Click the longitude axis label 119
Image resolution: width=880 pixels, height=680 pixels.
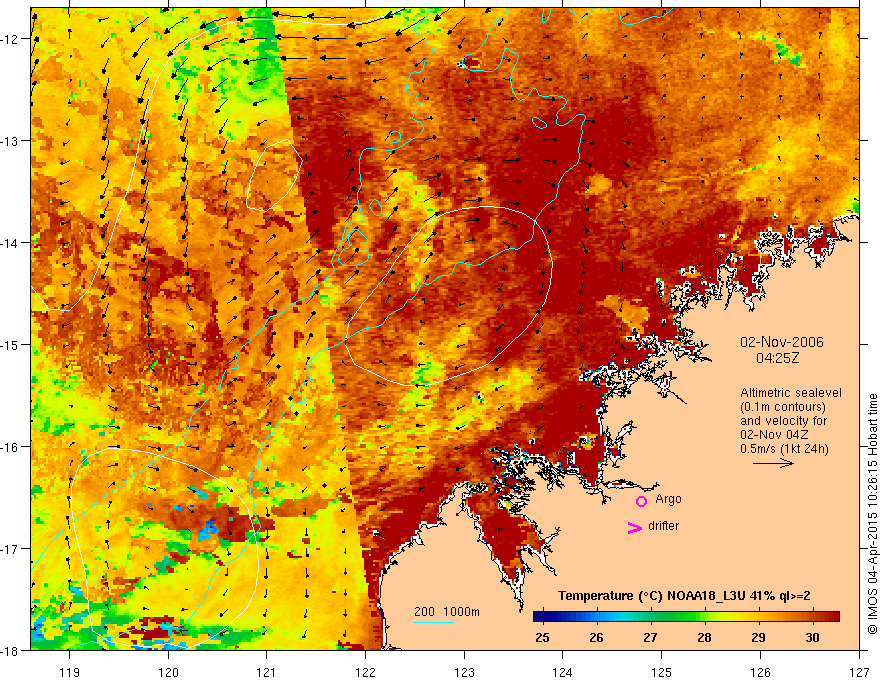[69, 672]
